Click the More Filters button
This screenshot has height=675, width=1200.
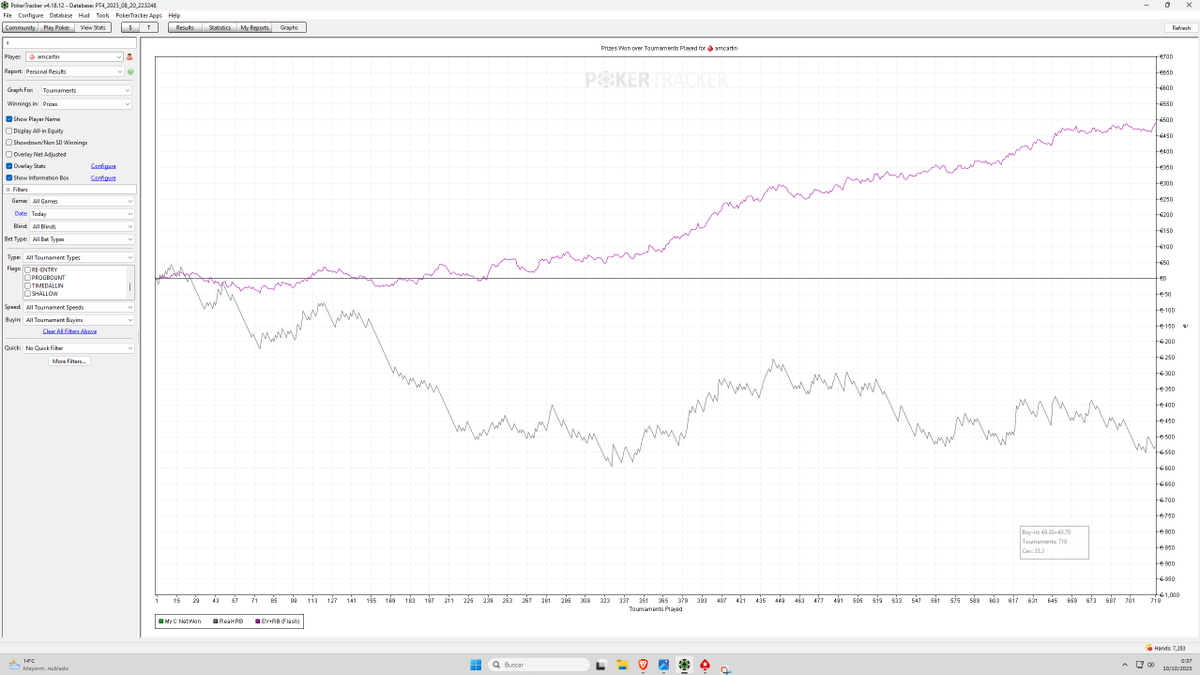coord(70,361)
